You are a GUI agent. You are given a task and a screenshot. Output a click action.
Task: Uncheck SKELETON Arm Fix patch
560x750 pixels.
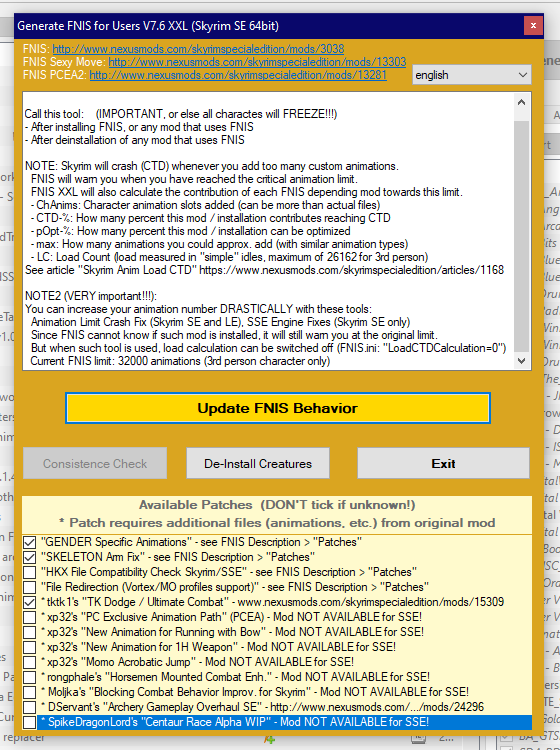pos(30,557)
